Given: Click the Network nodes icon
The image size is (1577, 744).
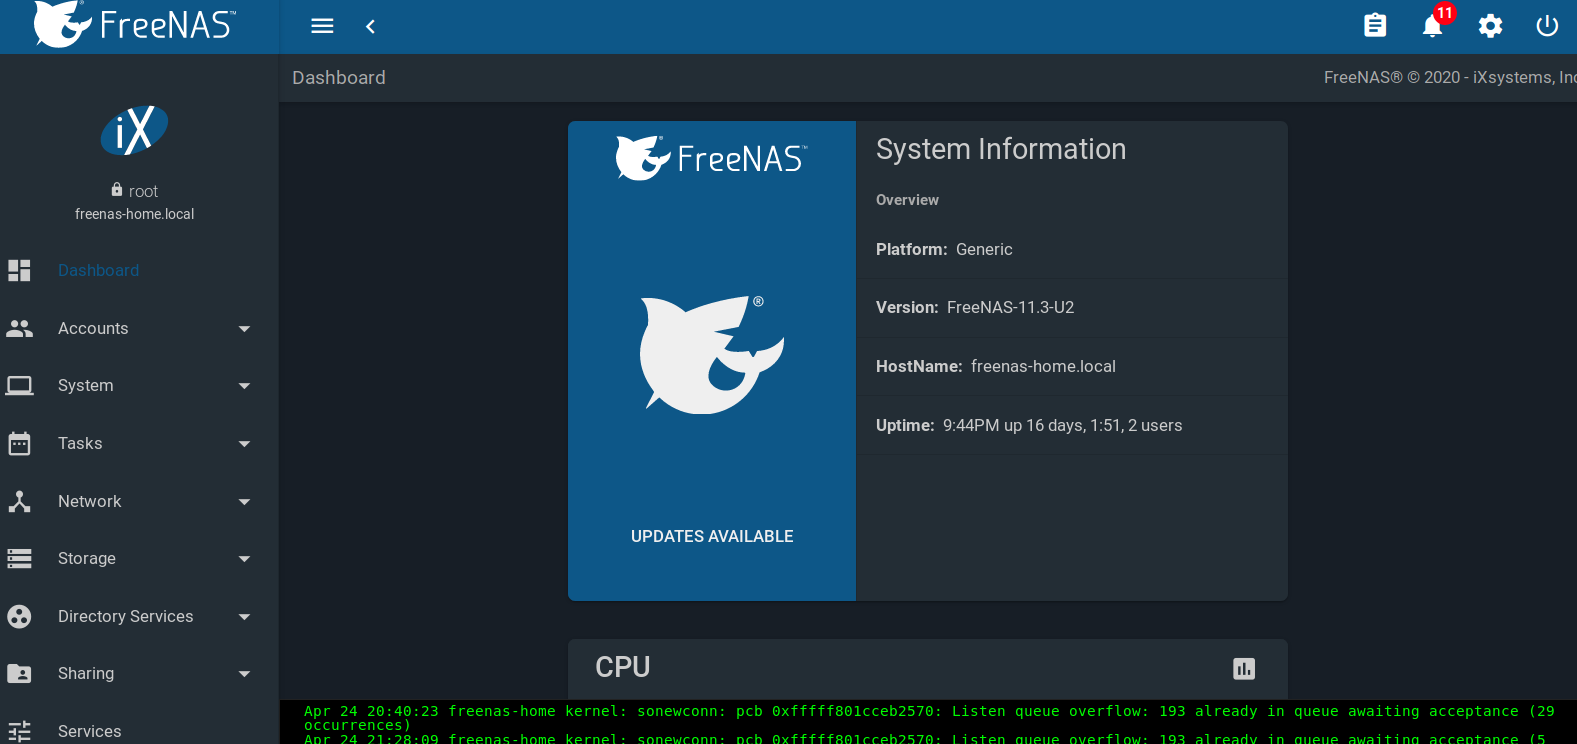Looking at the screenshot, I should pos(19,501).
